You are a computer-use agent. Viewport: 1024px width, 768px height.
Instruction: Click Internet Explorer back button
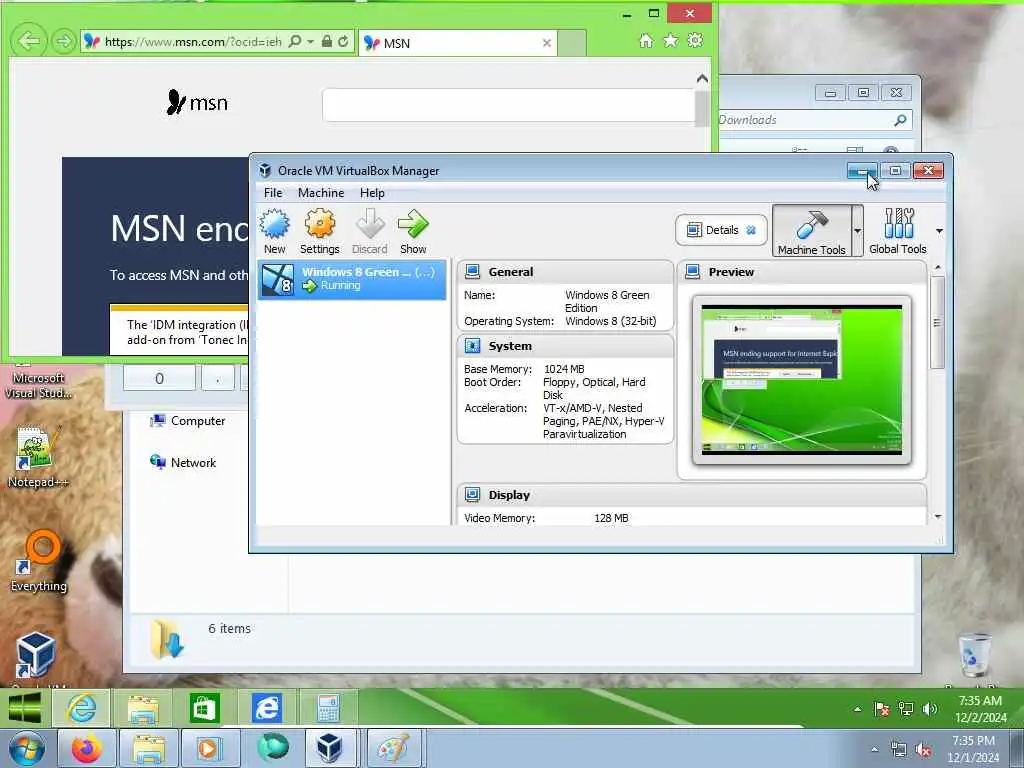coord(29,42)
